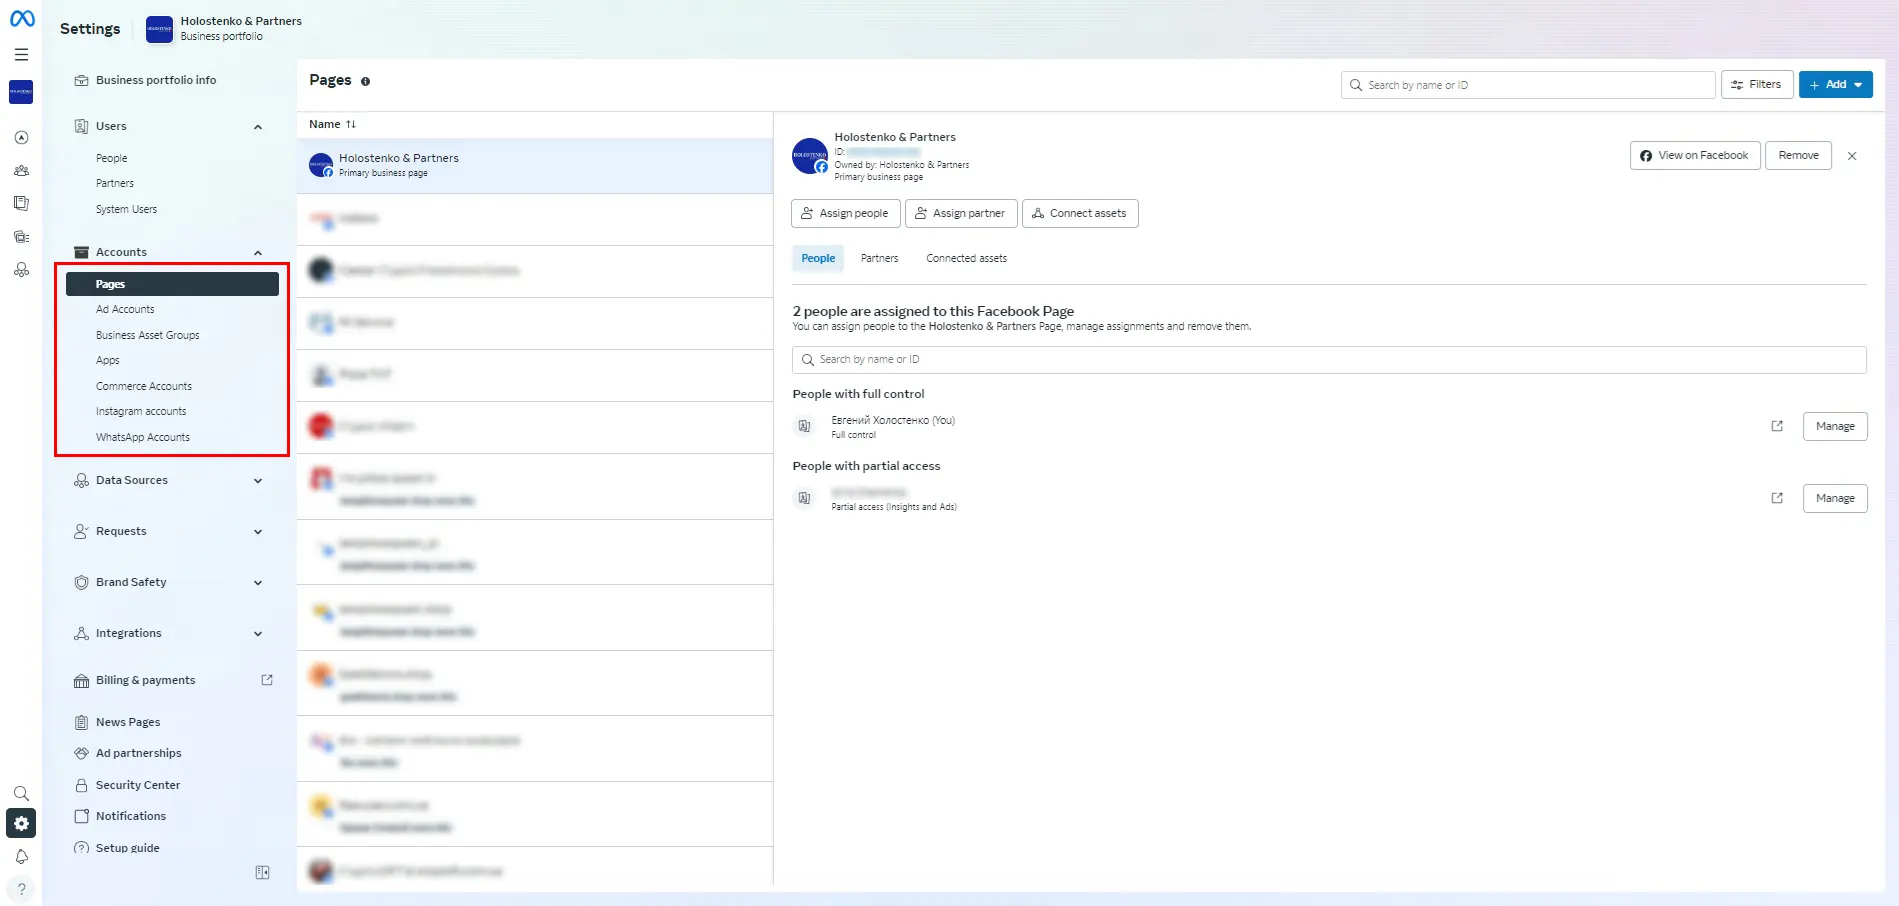Open Ad Accounts in the sidebar
Image resolution: width=1899 pixels, height=906 pixels.
click(125, 310)
